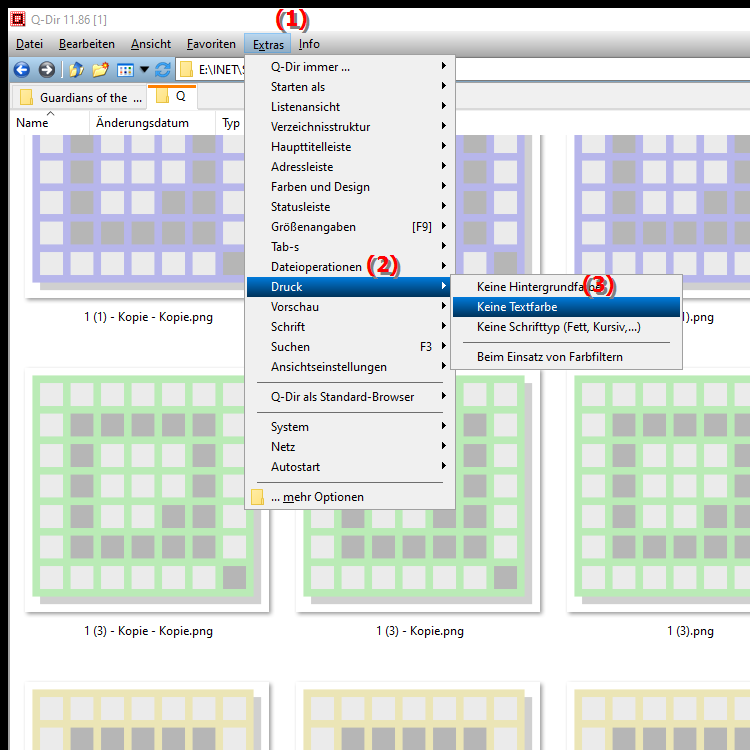Open the Datei menu

pyautogui.click(x=29, y=44)
